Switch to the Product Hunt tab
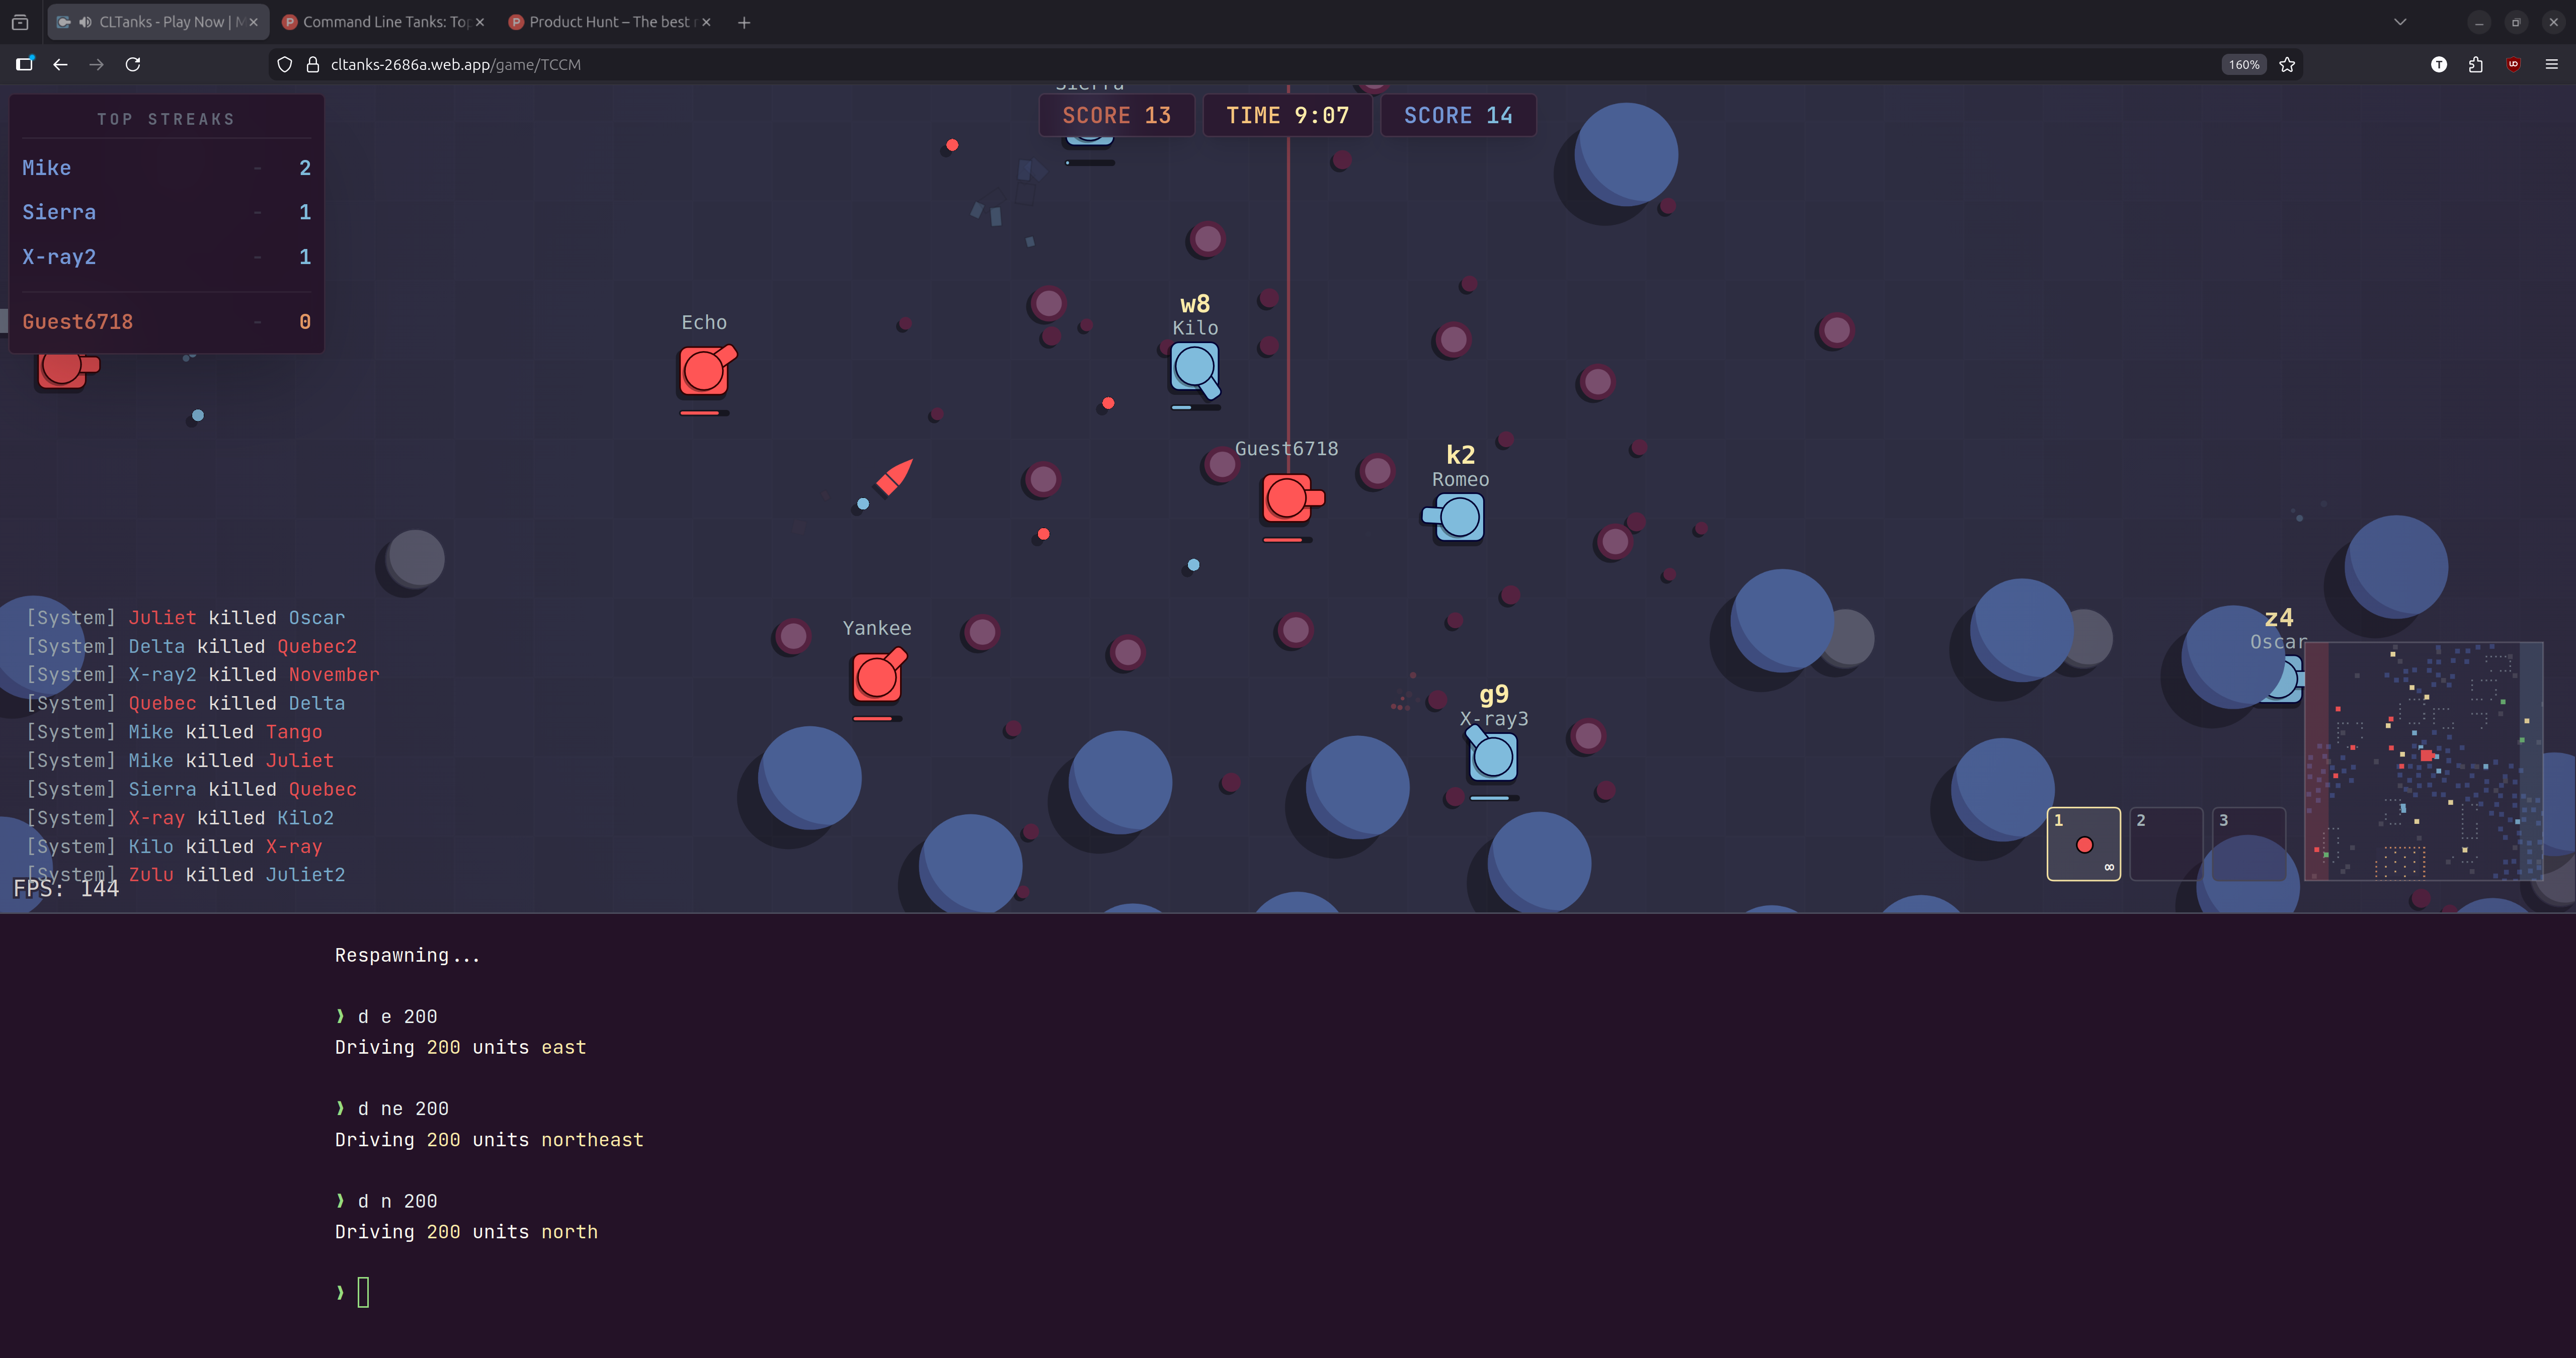2576x1358 pixels. 600,21
